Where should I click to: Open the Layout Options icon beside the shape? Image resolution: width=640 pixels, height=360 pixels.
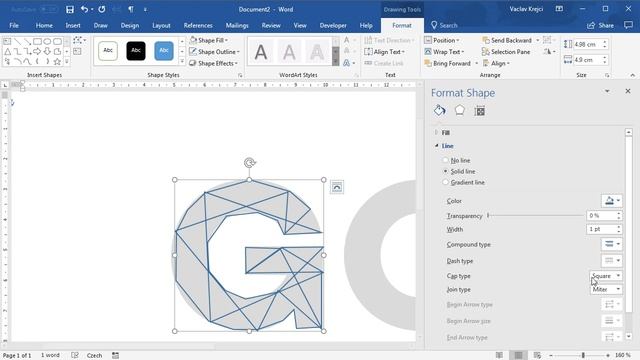pos(337,187)
